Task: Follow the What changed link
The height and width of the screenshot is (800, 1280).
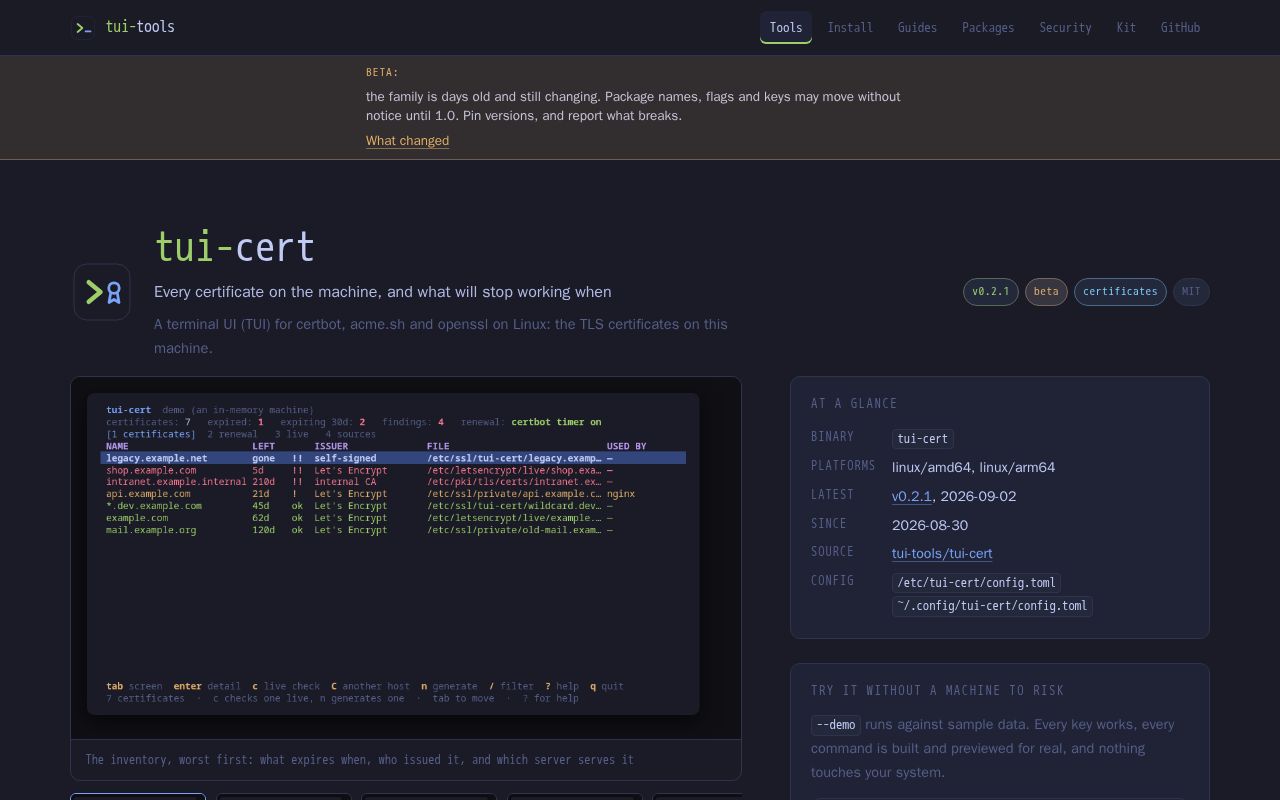Action: pos(407,141)
